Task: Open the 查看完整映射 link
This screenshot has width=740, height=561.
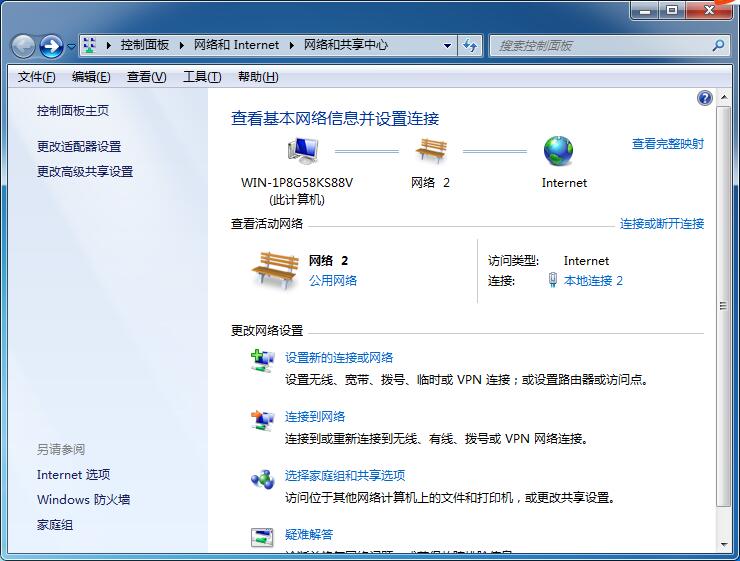Action: pos(667,144)
